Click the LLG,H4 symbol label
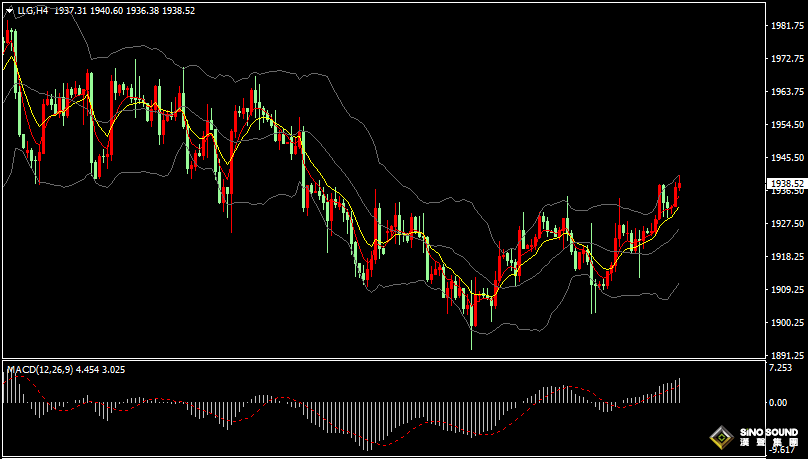The image size is (808, 459). coord(32,10)
